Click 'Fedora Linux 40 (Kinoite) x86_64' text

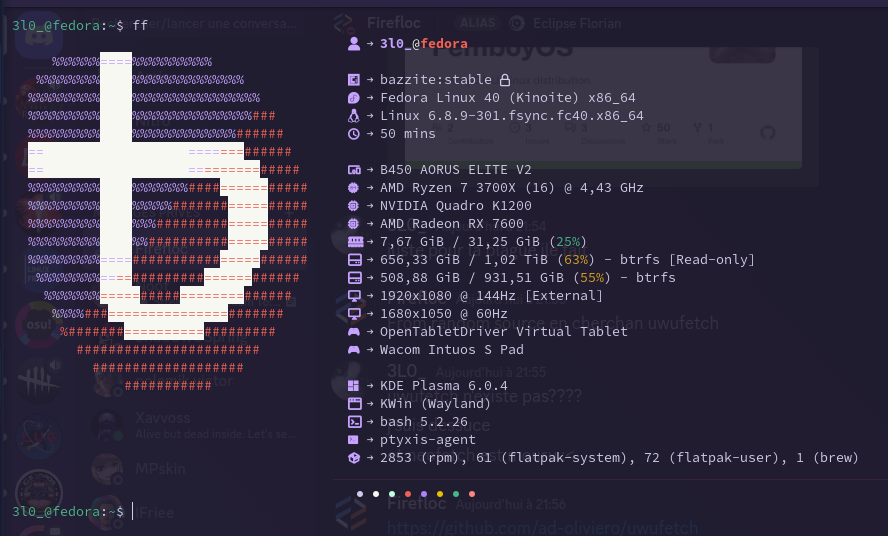(x=508, y=98)
